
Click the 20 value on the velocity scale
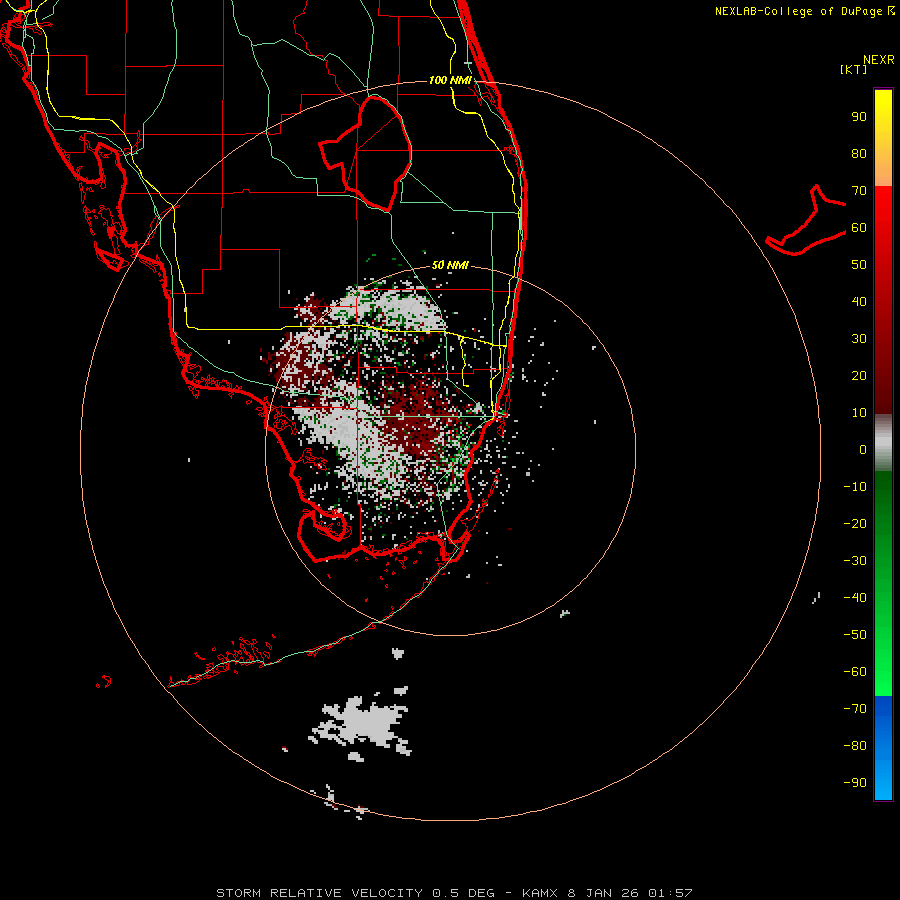coord(859,375)
